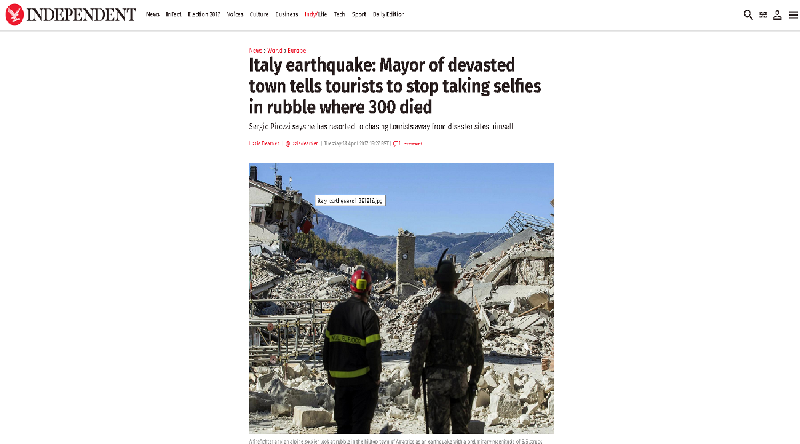800x444 pixels.
Task: Click the currency/subscribe icon beside search
Action: point(763,15)
